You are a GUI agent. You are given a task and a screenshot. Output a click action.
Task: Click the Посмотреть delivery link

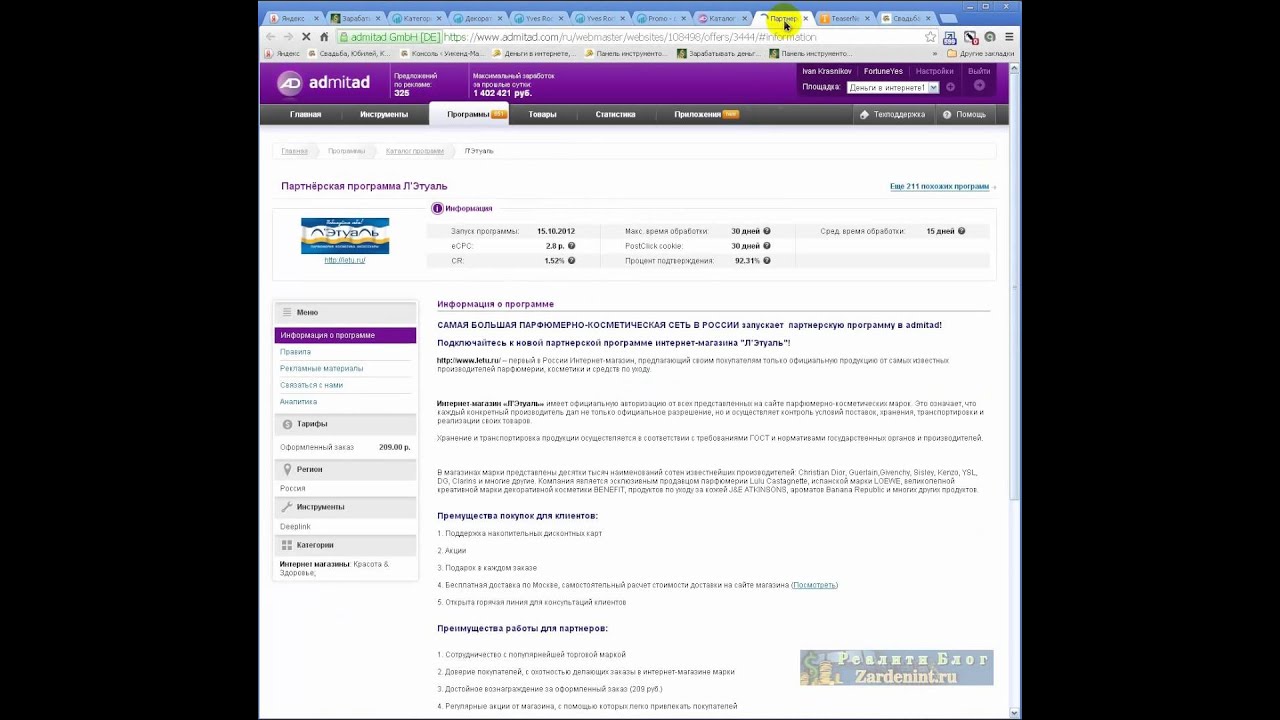click(x=814, y=585)
